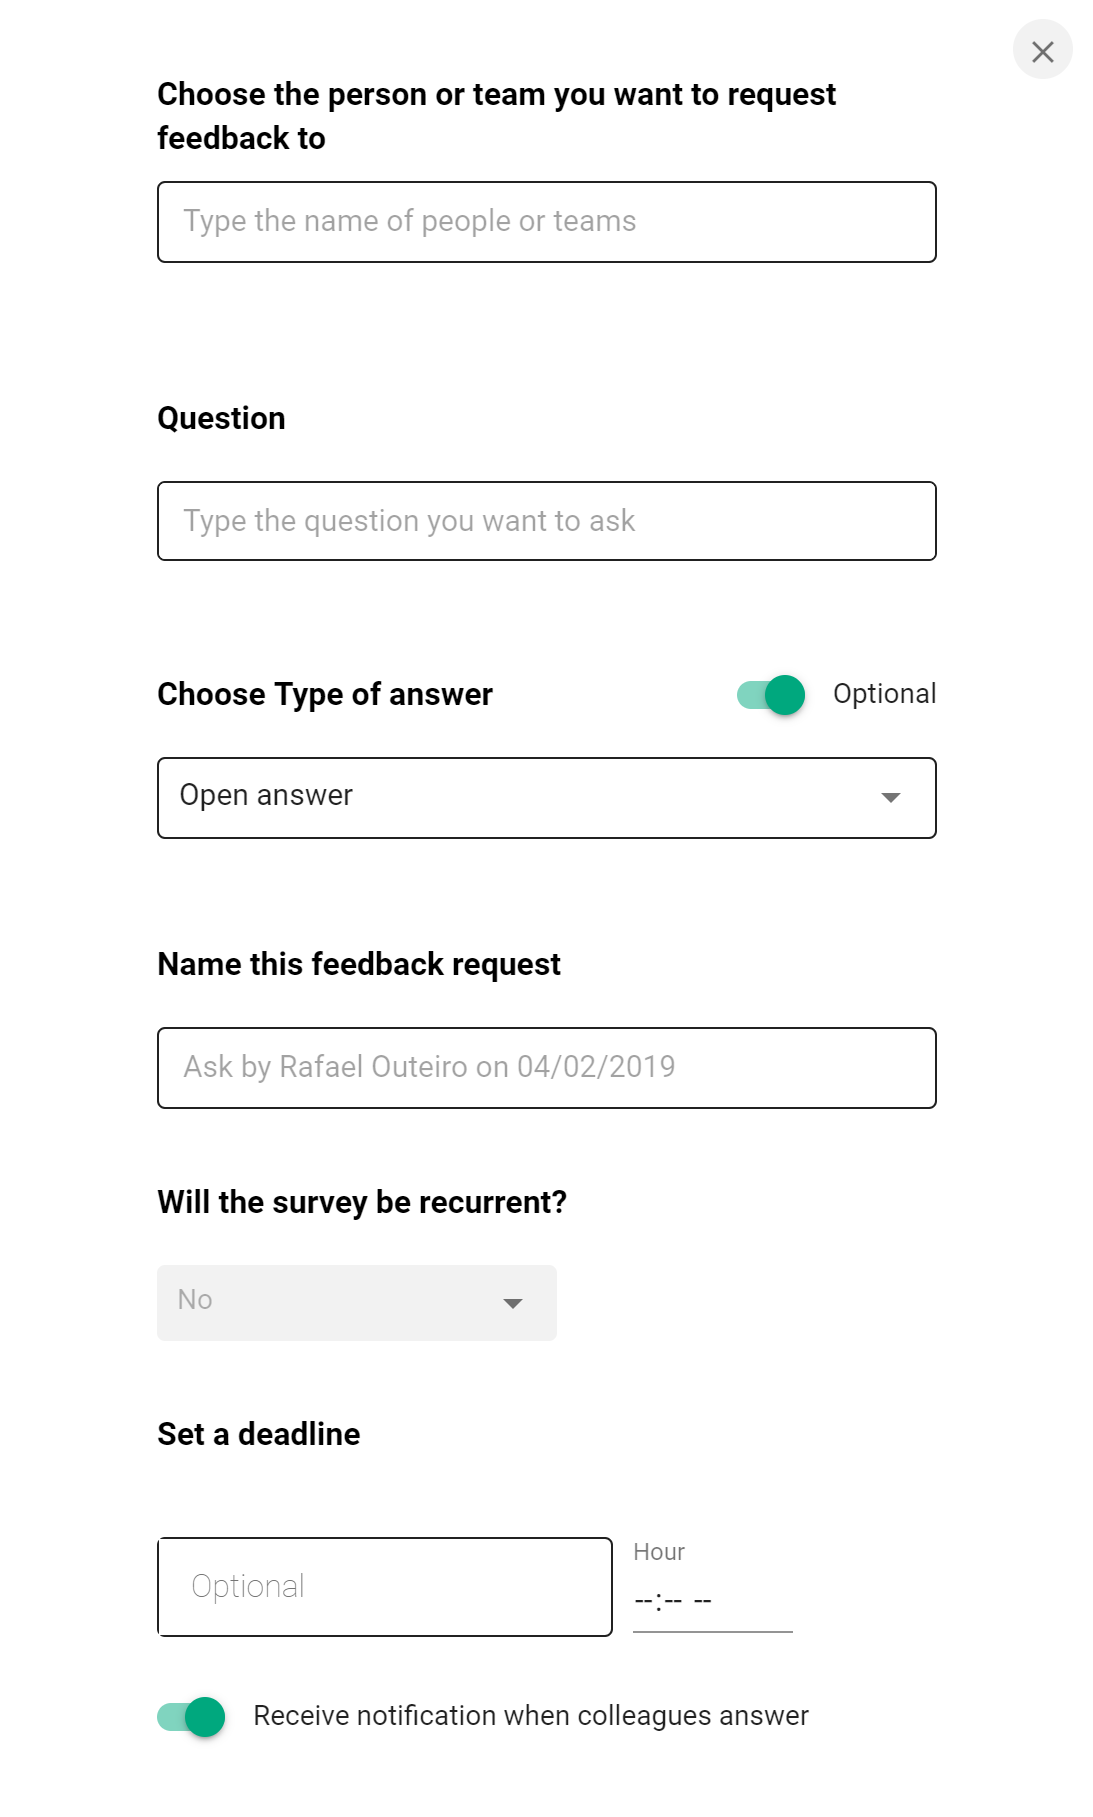The width and height of the screenshot is (1093, 1817).
Task: Click the arrow icon in the No dropdown
Action: 512,1303
